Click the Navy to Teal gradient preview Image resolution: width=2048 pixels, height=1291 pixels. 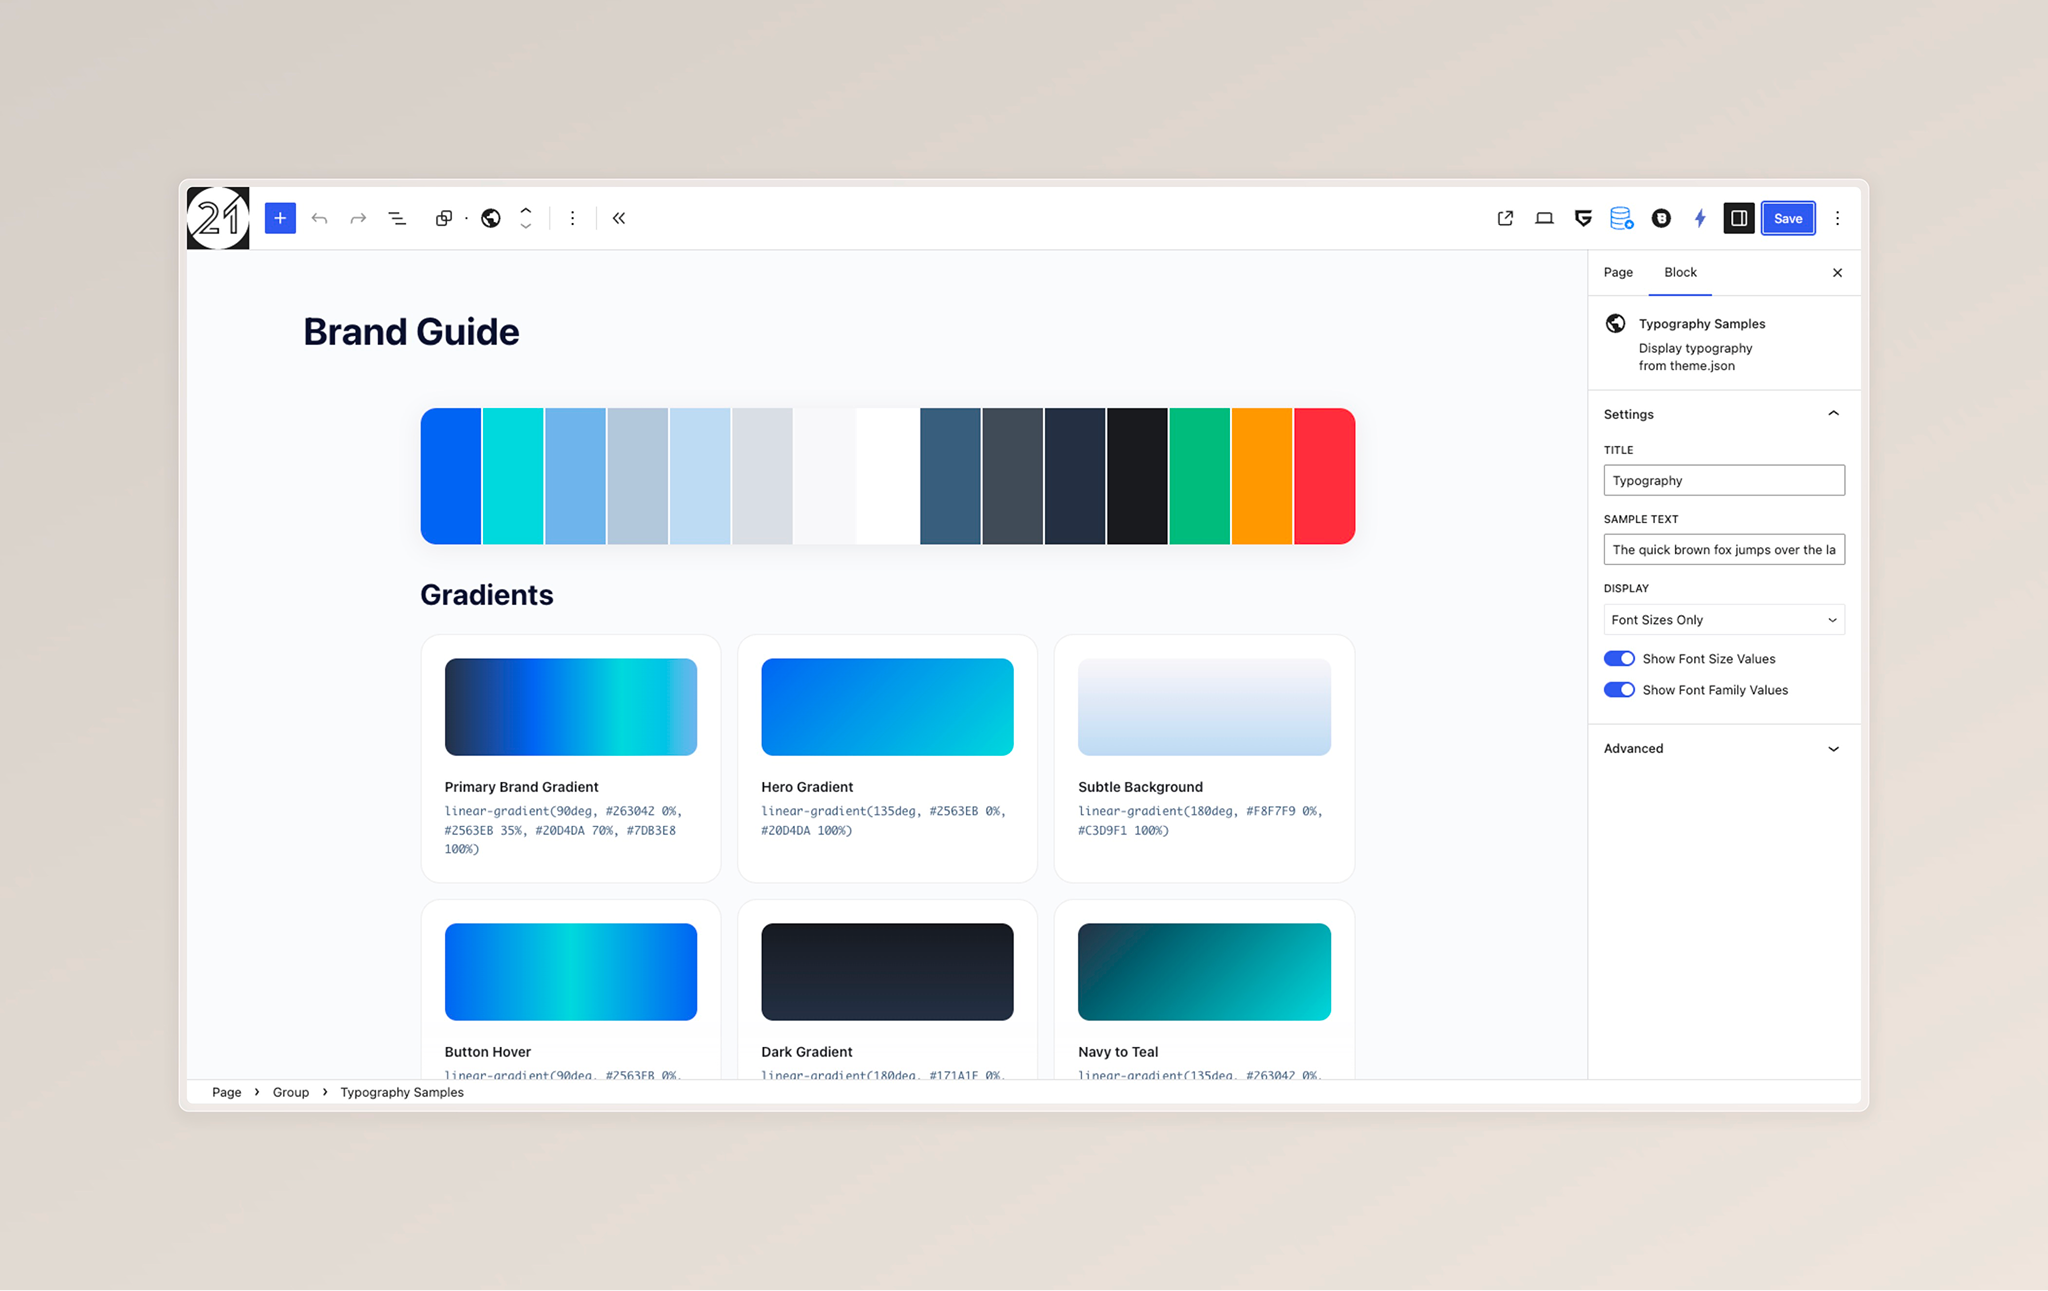[x=1204, y=972]
